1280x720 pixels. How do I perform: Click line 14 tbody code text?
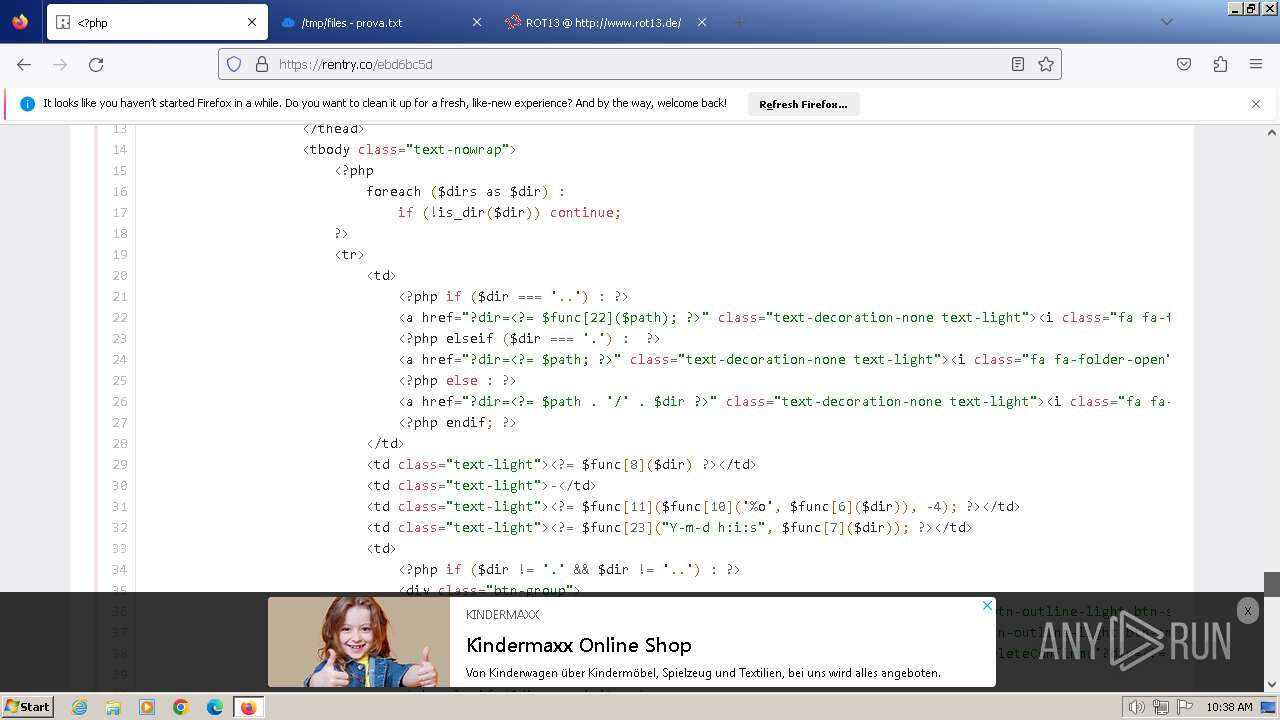click(x=409, y=149)
